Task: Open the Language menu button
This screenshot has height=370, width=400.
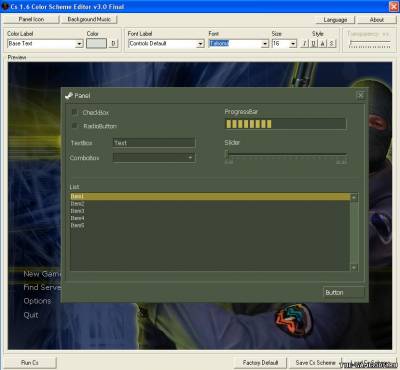Action: click(x=335, y=20)
